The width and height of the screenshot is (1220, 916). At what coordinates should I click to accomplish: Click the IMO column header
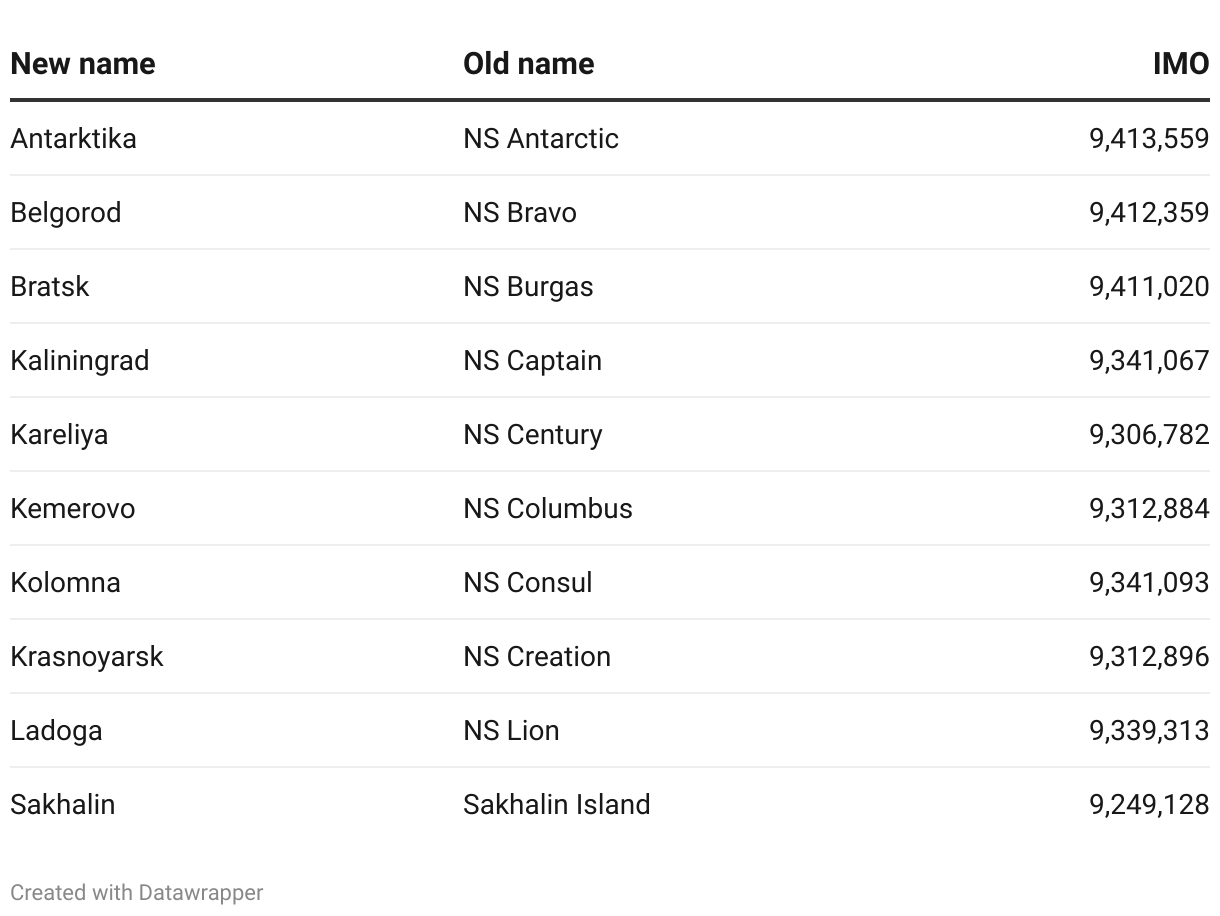[1181, 64]
